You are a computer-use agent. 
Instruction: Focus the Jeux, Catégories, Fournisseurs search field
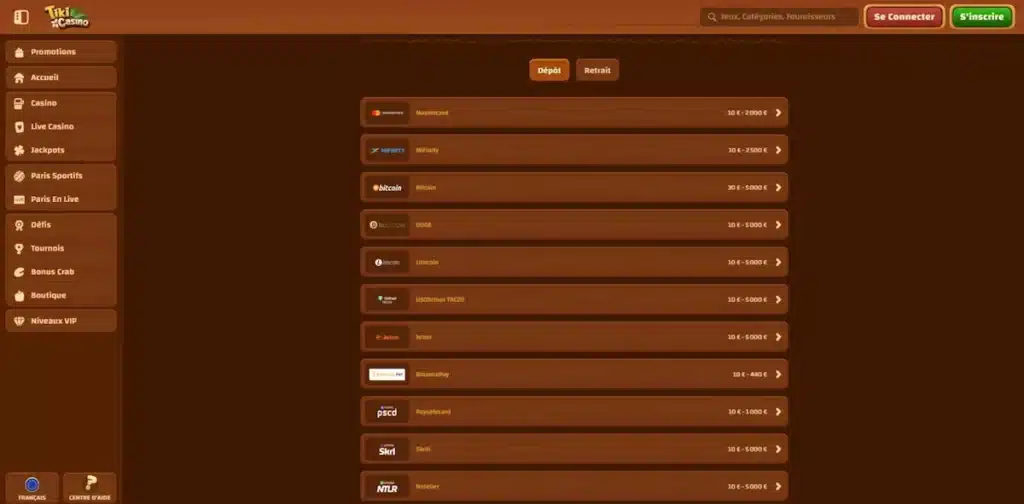779,17
